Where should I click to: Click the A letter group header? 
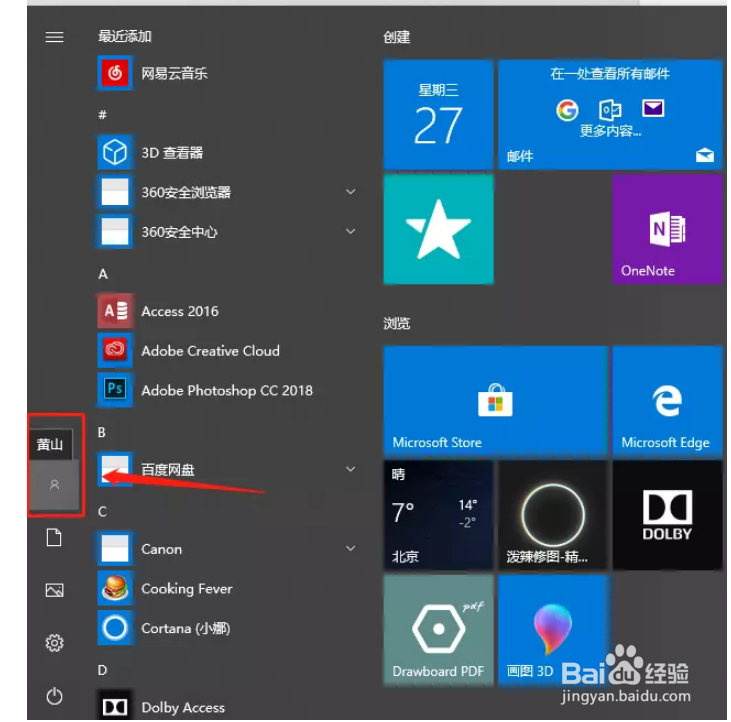[103, 274]
